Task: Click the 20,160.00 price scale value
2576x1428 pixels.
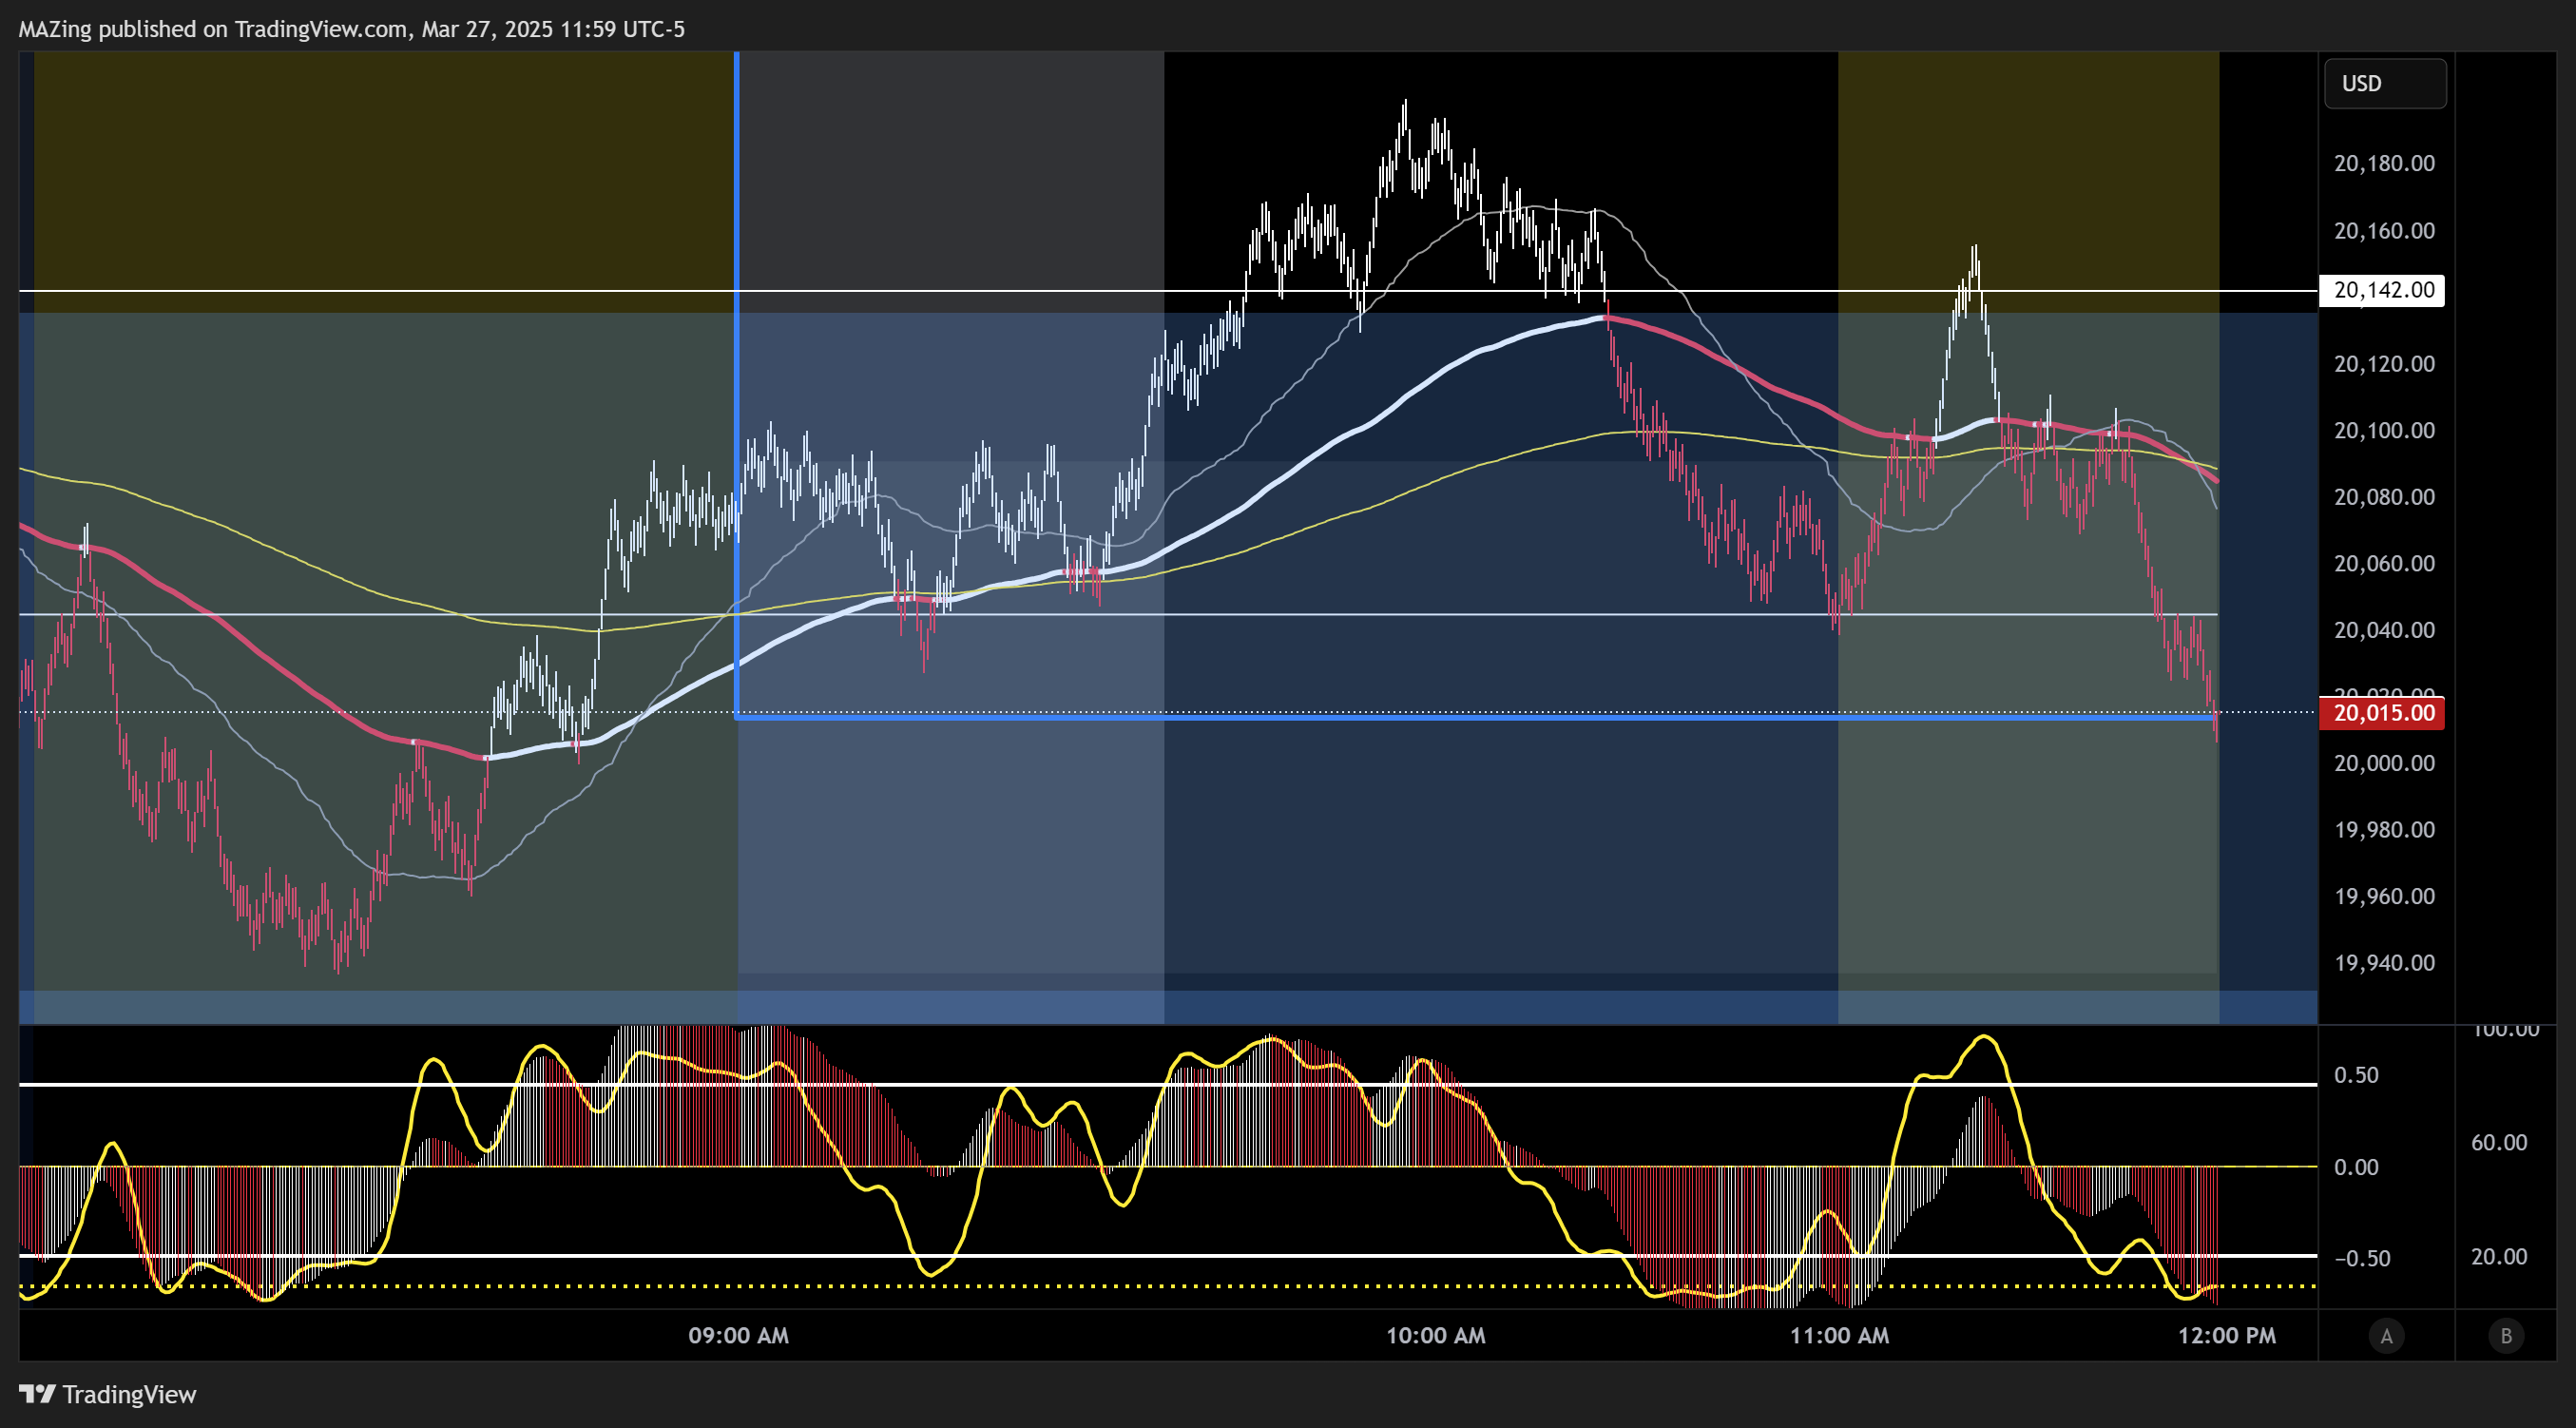Action: click(x=2384, y=231)
